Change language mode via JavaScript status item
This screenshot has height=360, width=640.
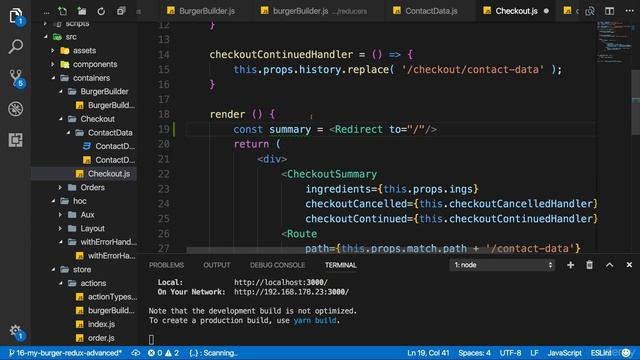pos(564,353)
